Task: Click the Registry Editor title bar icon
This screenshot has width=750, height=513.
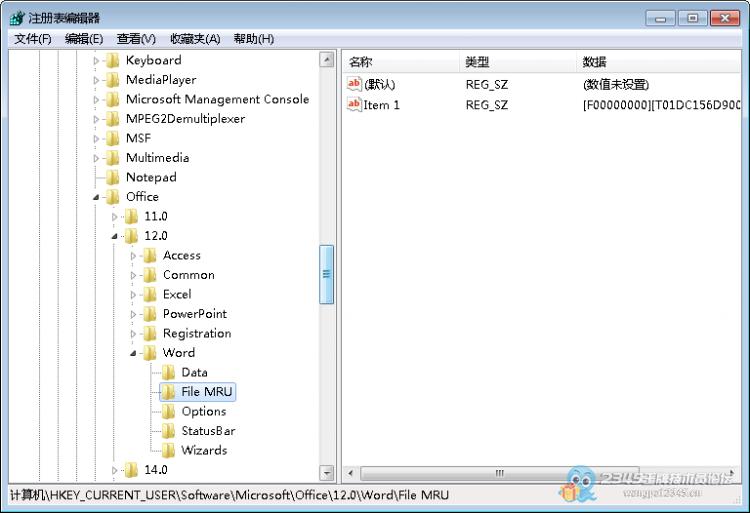Action: [x=17, y=18]
